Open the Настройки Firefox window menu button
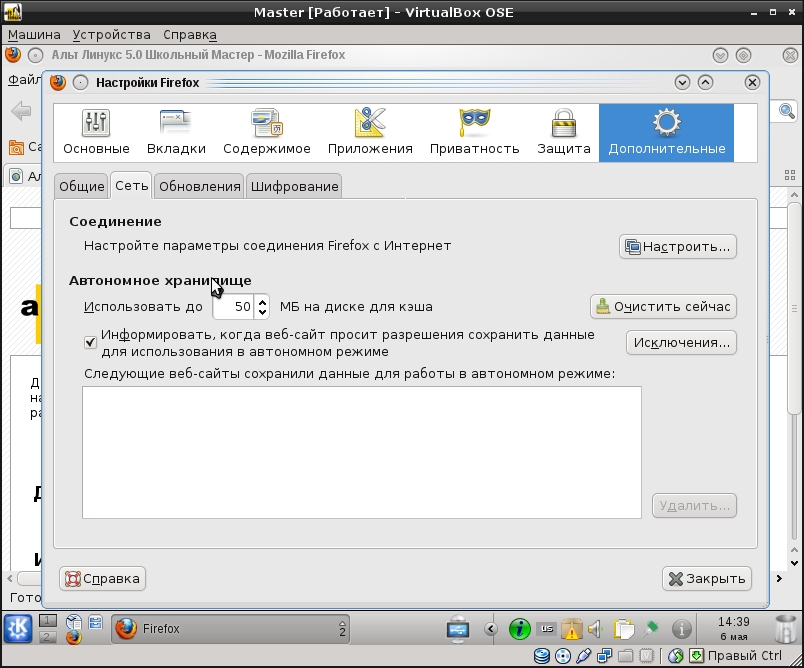Viewport: 804px width, 668px height. [81, 83]
